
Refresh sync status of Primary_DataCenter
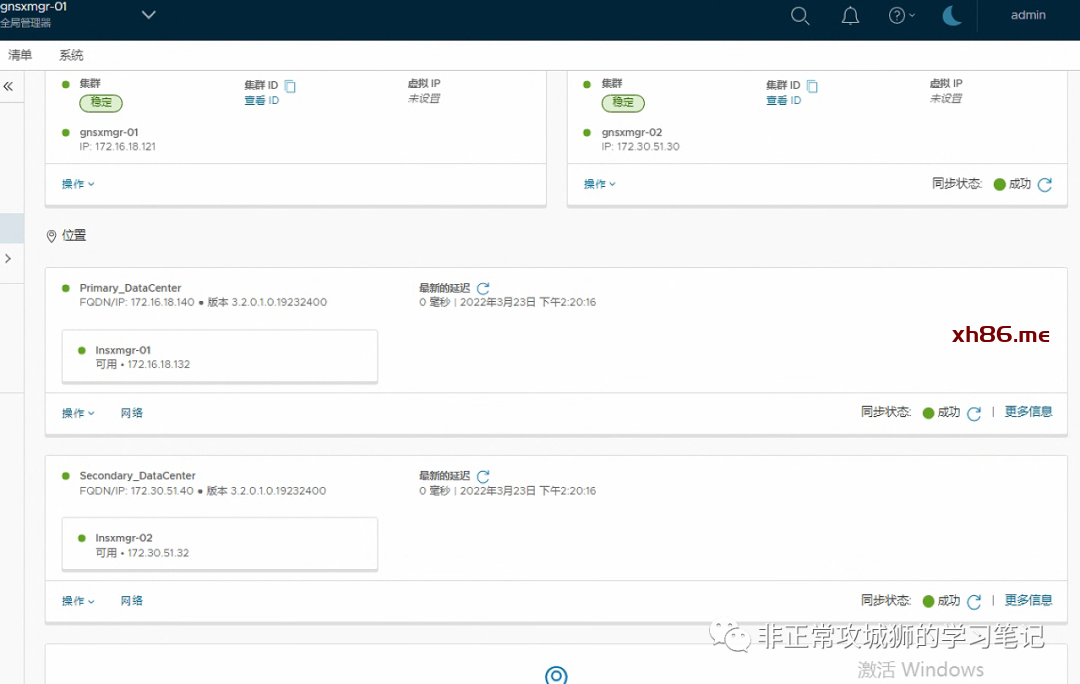tap(974, 413)
